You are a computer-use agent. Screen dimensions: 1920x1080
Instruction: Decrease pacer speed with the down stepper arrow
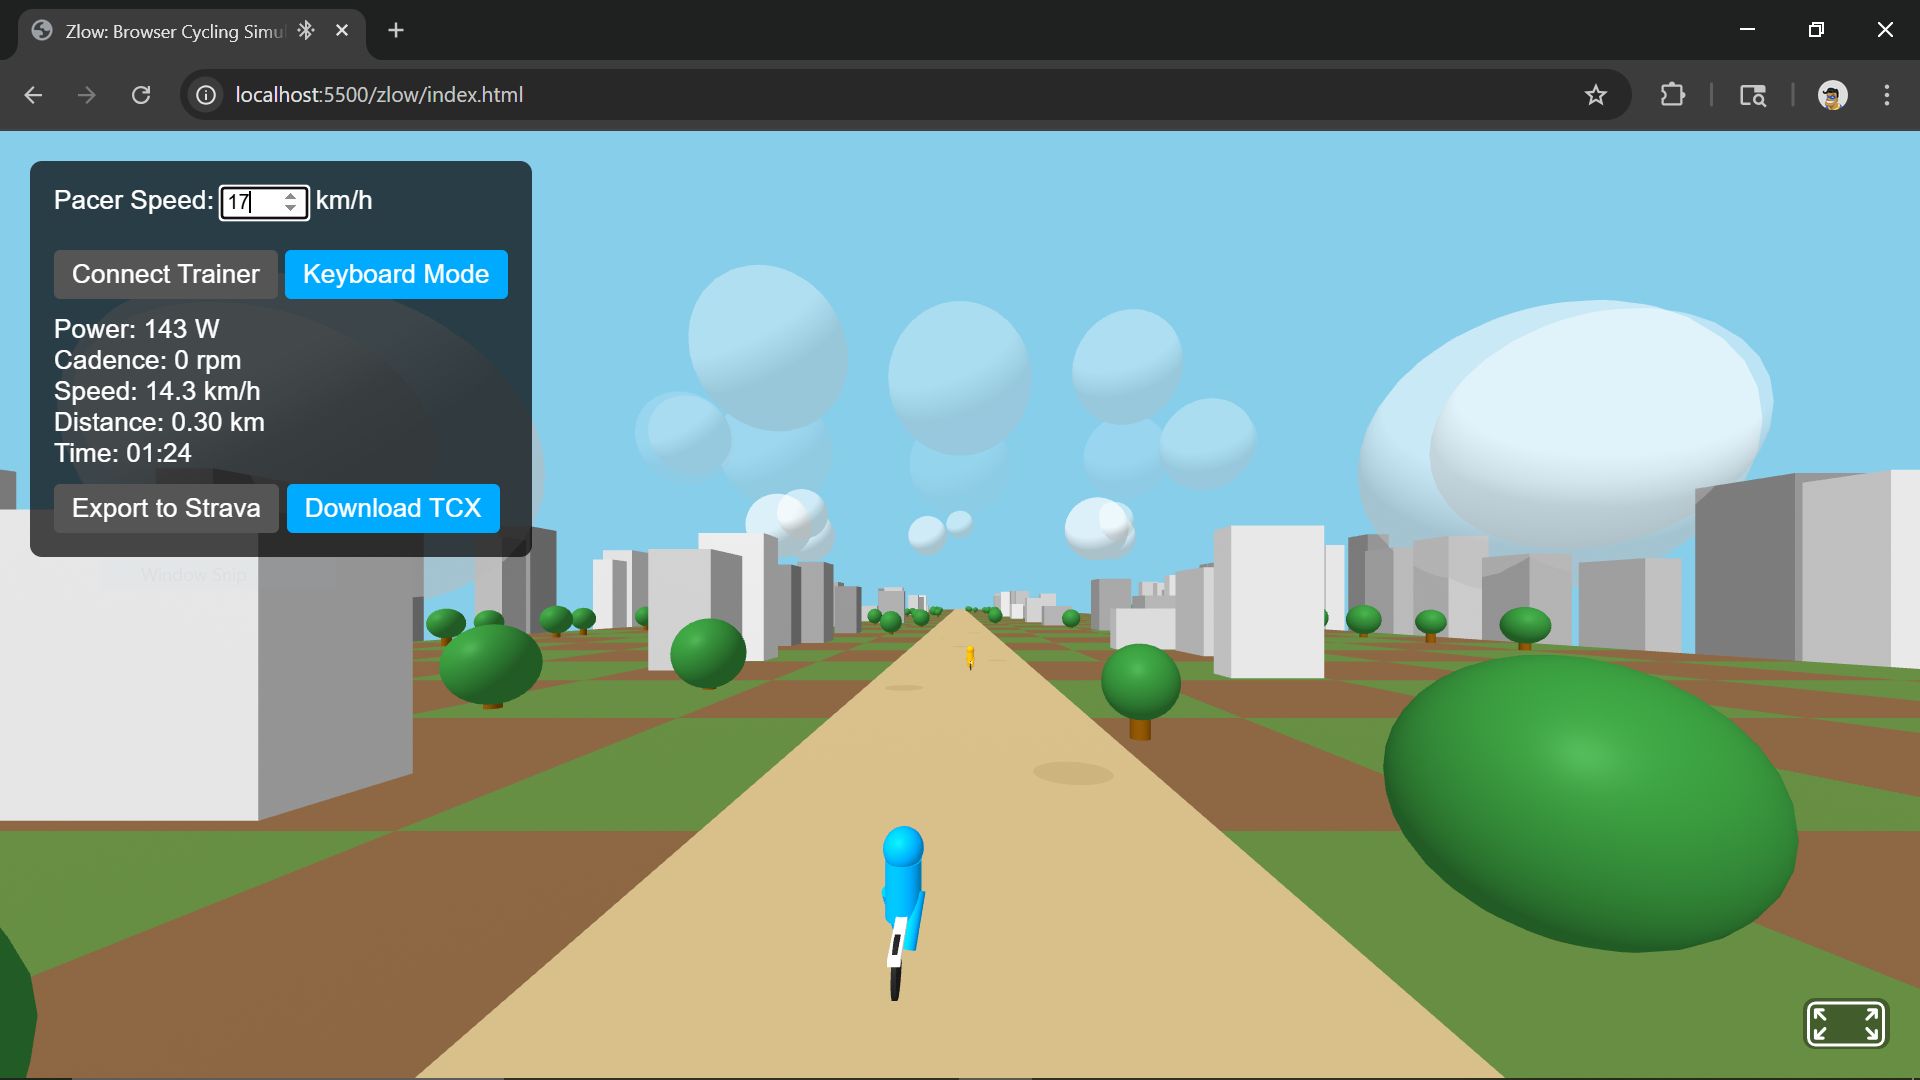[x=291, y=208]
